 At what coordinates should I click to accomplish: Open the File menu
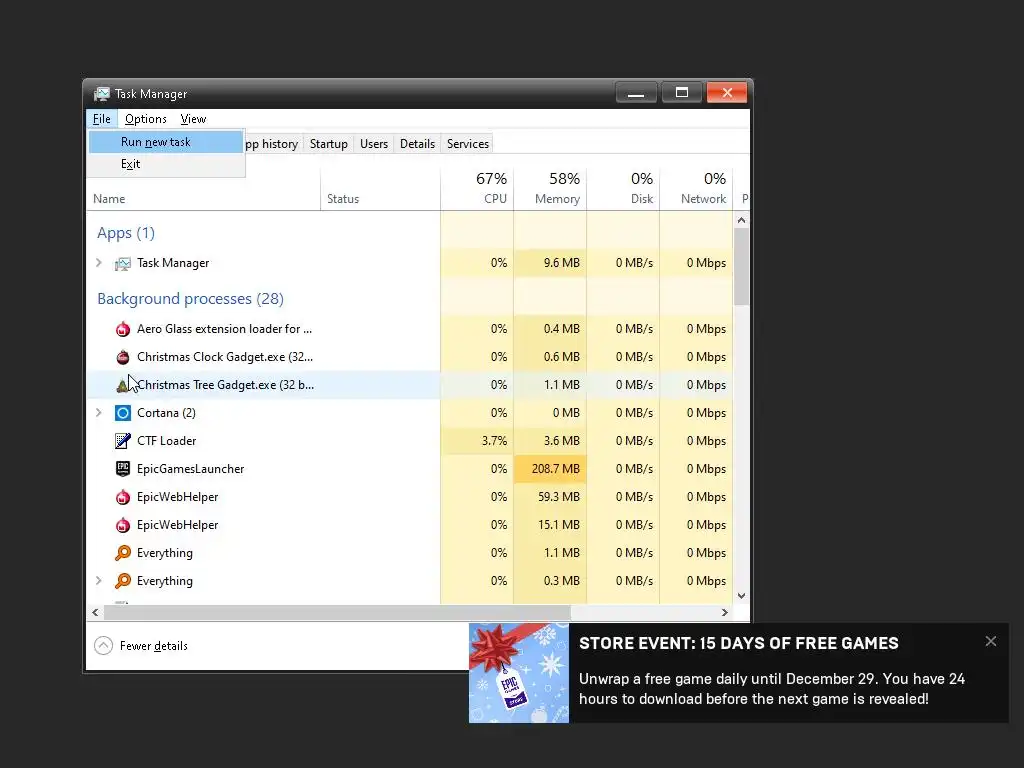(101, 119)
